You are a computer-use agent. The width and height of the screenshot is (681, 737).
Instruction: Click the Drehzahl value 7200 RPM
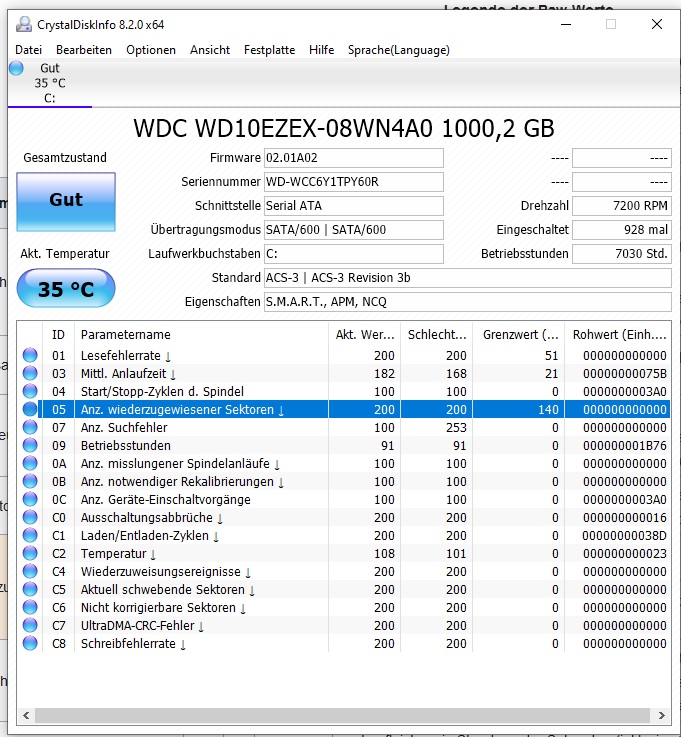tap(622, 206)
